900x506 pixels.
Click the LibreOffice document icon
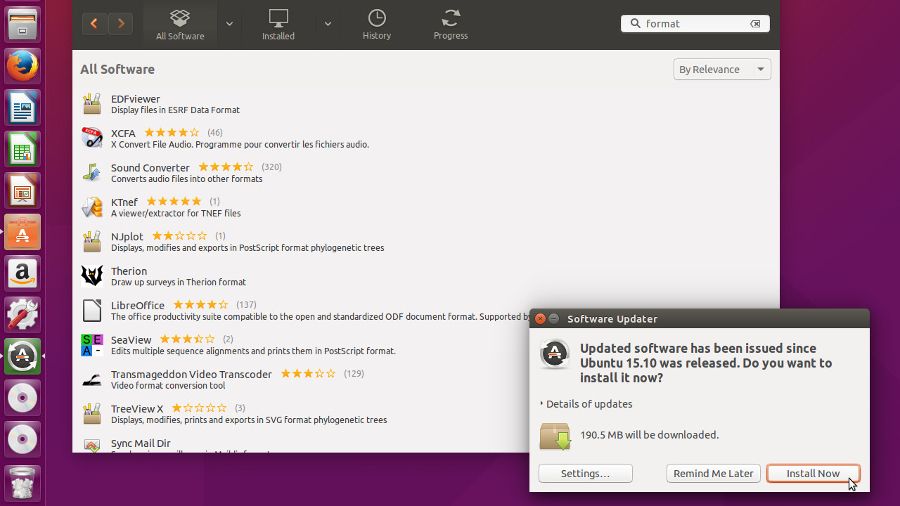92,310
